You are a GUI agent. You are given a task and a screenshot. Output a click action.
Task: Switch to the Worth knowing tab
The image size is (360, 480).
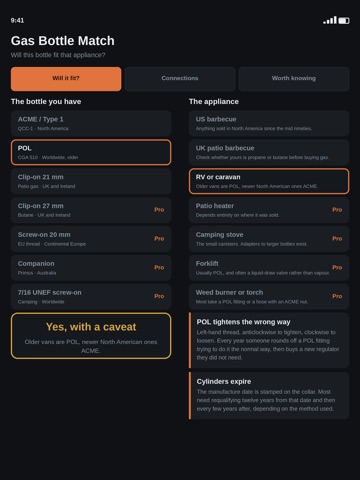(294, 79)
